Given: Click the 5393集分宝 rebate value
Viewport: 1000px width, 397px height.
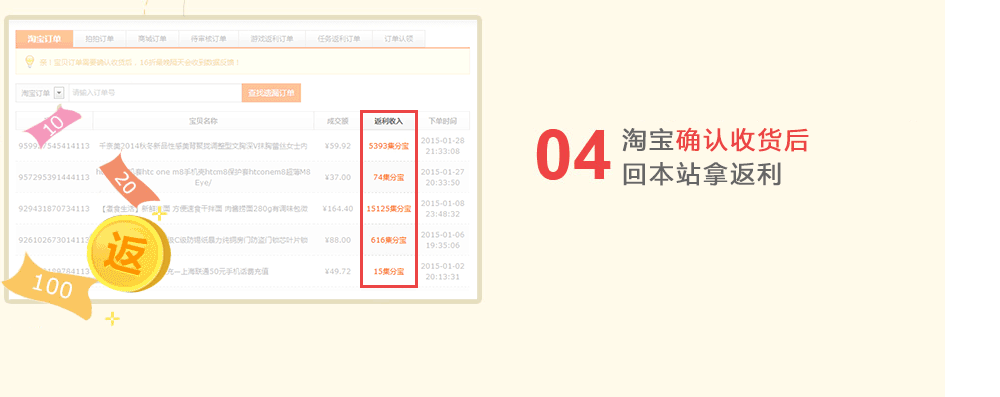Looking at the screenshot, I should pos(388,146).
